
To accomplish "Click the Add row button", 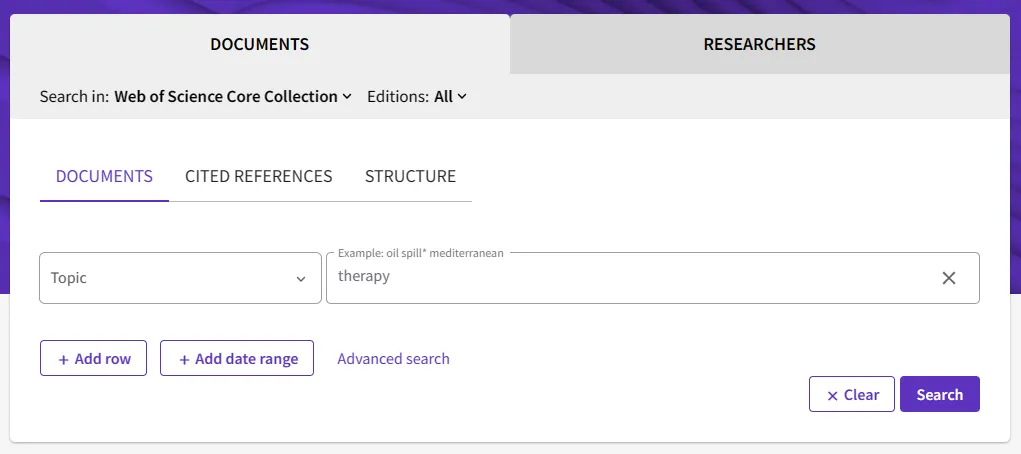I will 93,358.
